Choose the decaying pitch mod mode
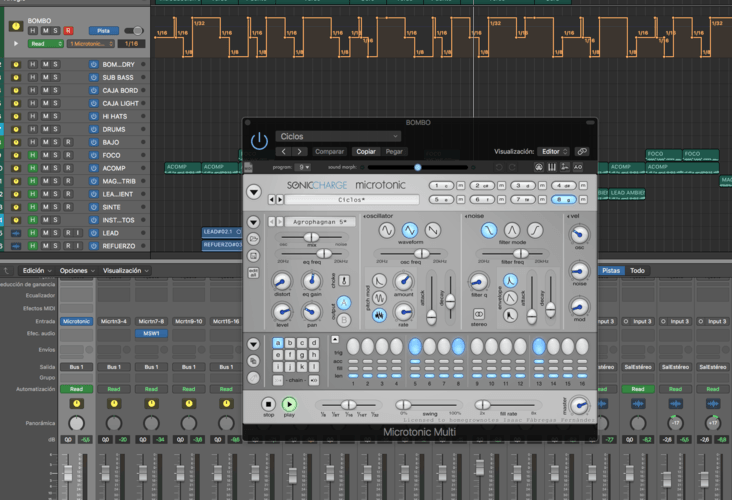Viewport: 732px width, 500px height. (379, 281)
